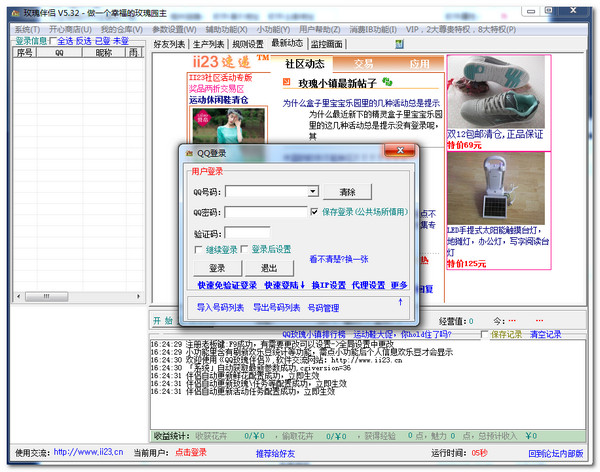The image size is (600, 472).
Task: Click 快速免验证登录 link
Action: 227,285
